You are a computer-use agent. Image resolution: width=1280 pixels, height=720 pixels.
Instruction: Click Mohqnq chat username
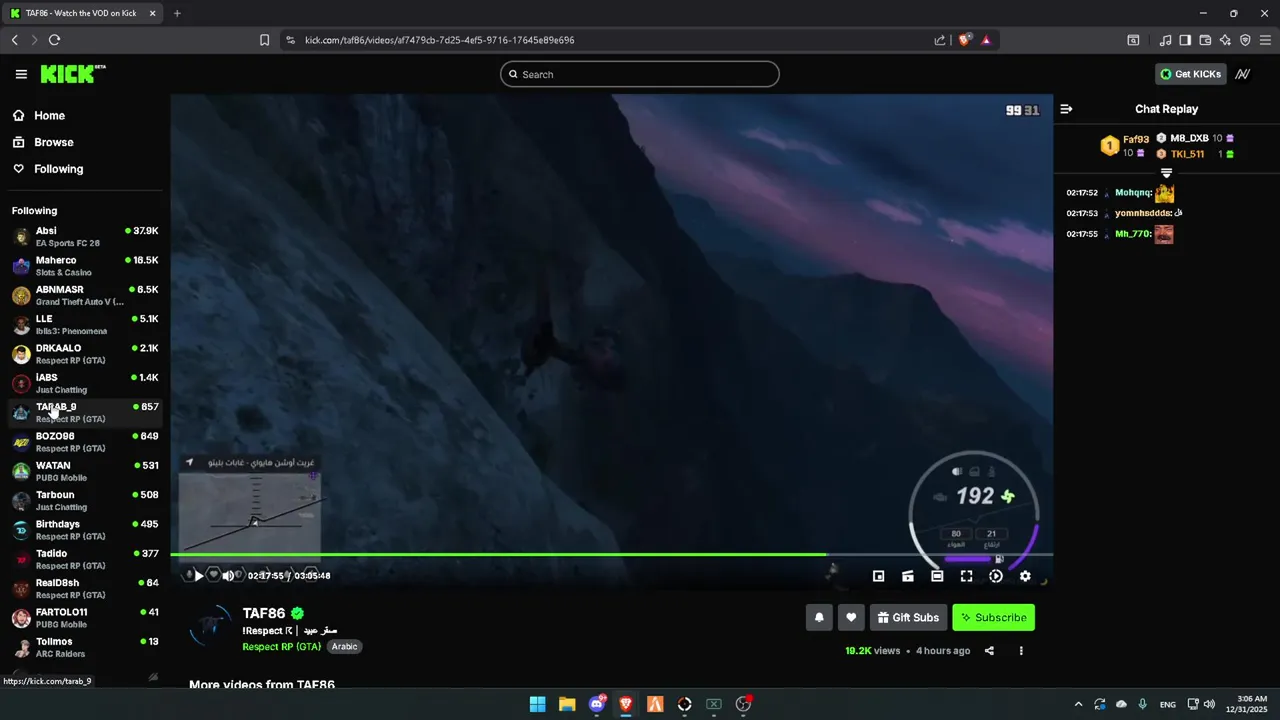coord(1134,193)
